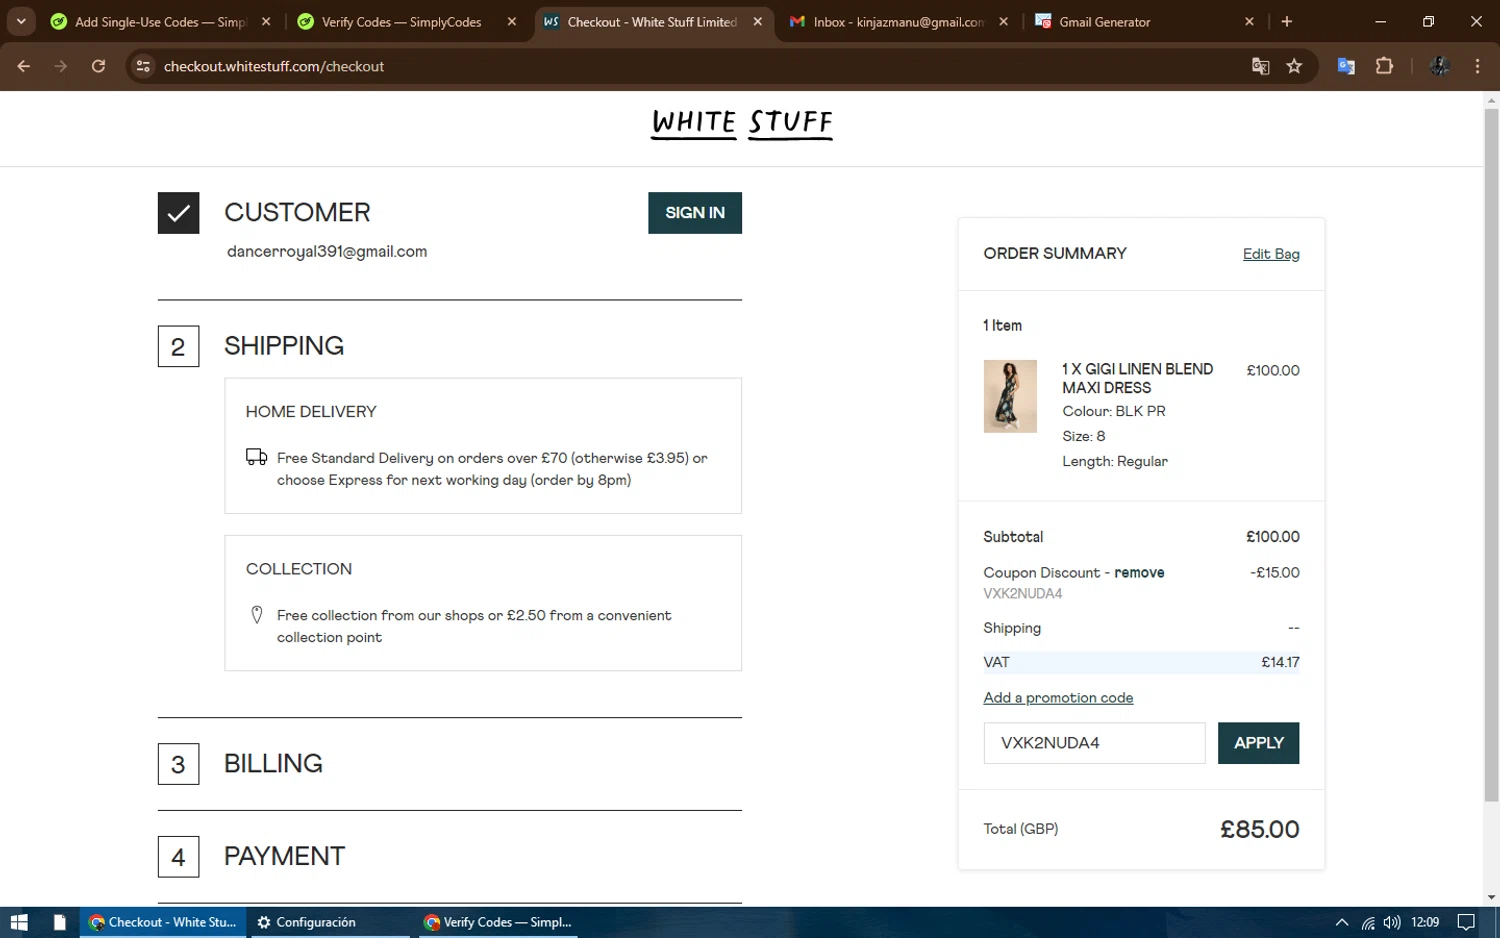
Task: Click the VAT £14.17 value
Action: (1280, 662)
